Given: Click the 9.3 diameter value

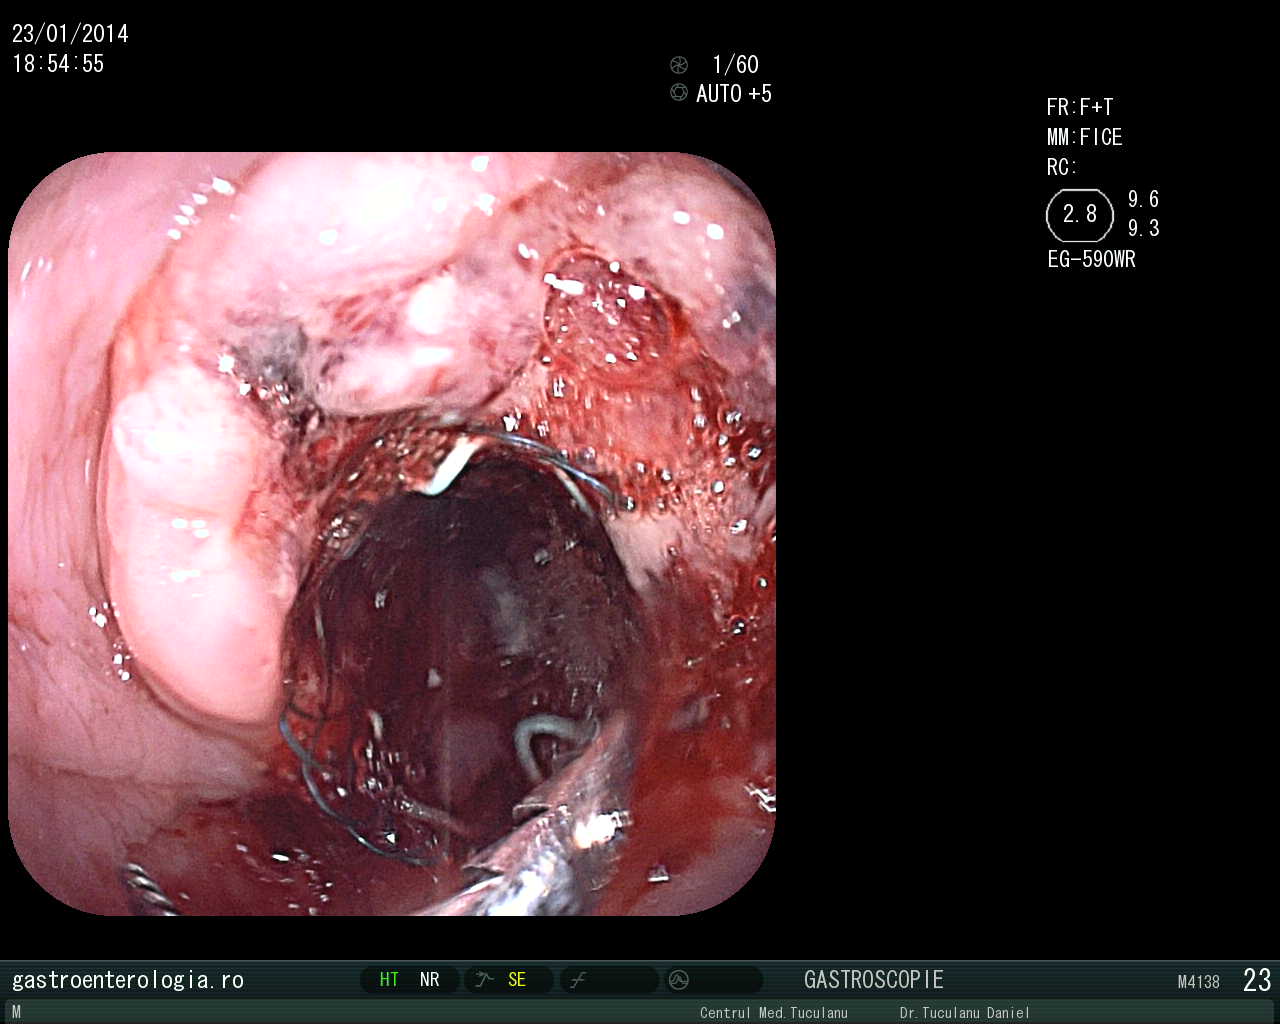Looking at the screenshot, I should pos(1144,228).
